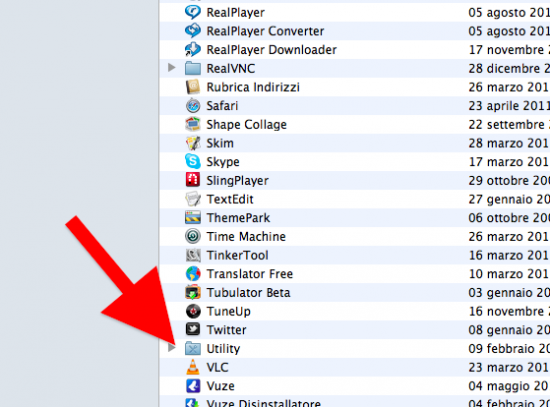Click the RealPlayer Converter icon
The height and width of the screenshot is (407, 550).
[193, 31]
